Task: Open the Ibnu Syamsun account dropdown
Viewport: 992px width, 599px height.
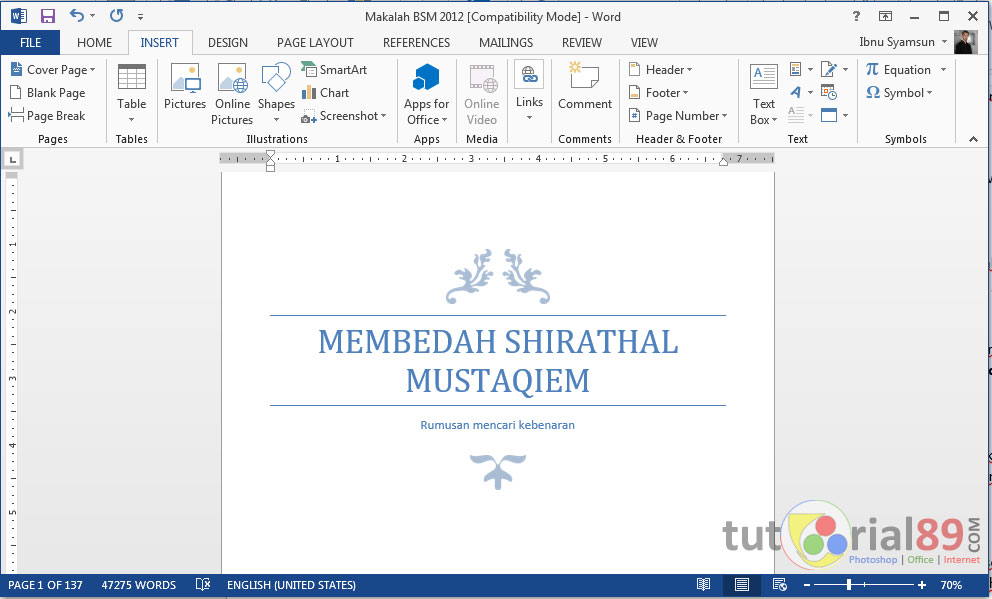Action: 945,42
